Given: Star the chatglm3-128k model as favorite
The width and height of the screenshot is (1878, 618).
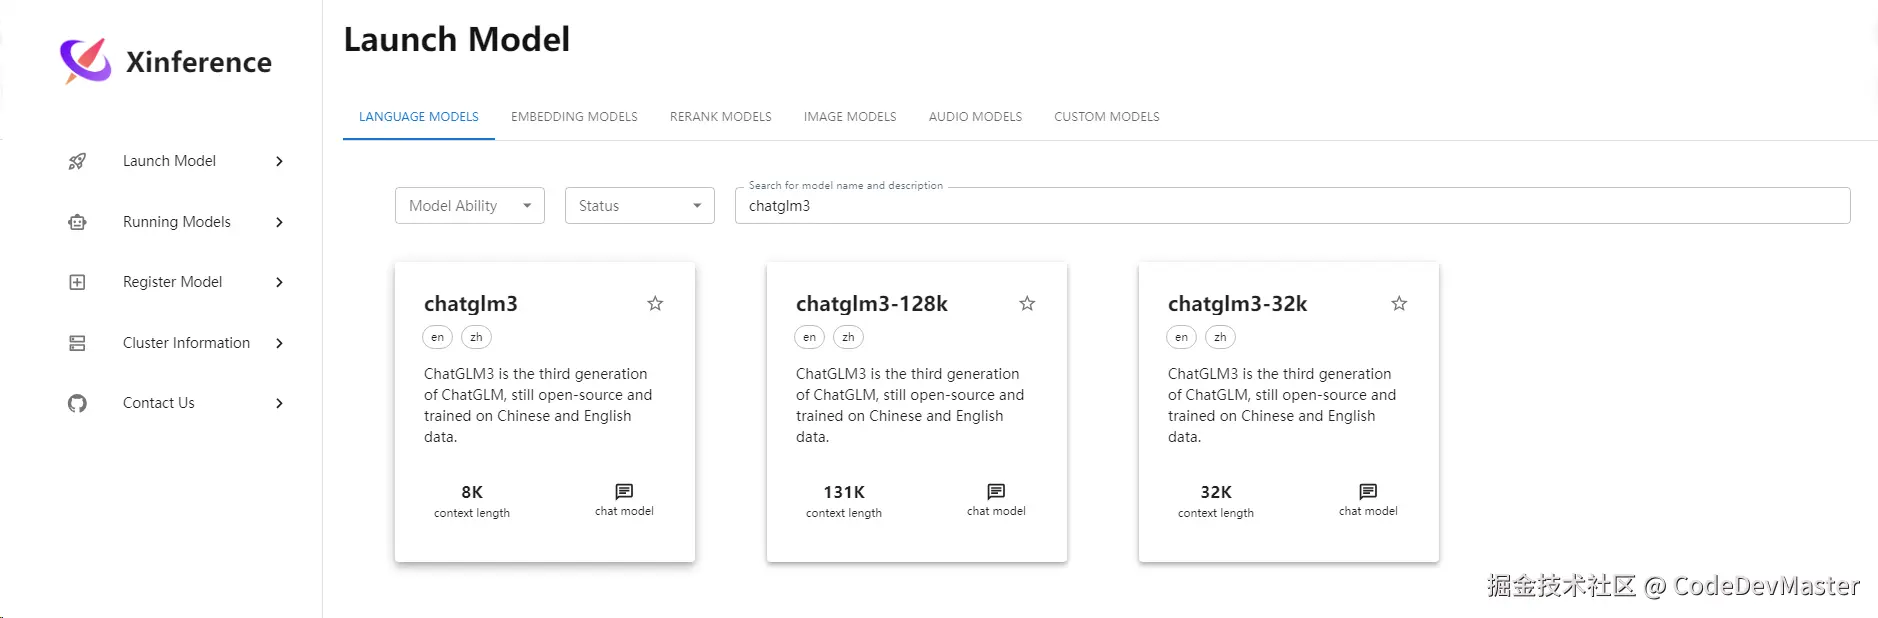Looking at the screenshot, I should coord(1027,303).
